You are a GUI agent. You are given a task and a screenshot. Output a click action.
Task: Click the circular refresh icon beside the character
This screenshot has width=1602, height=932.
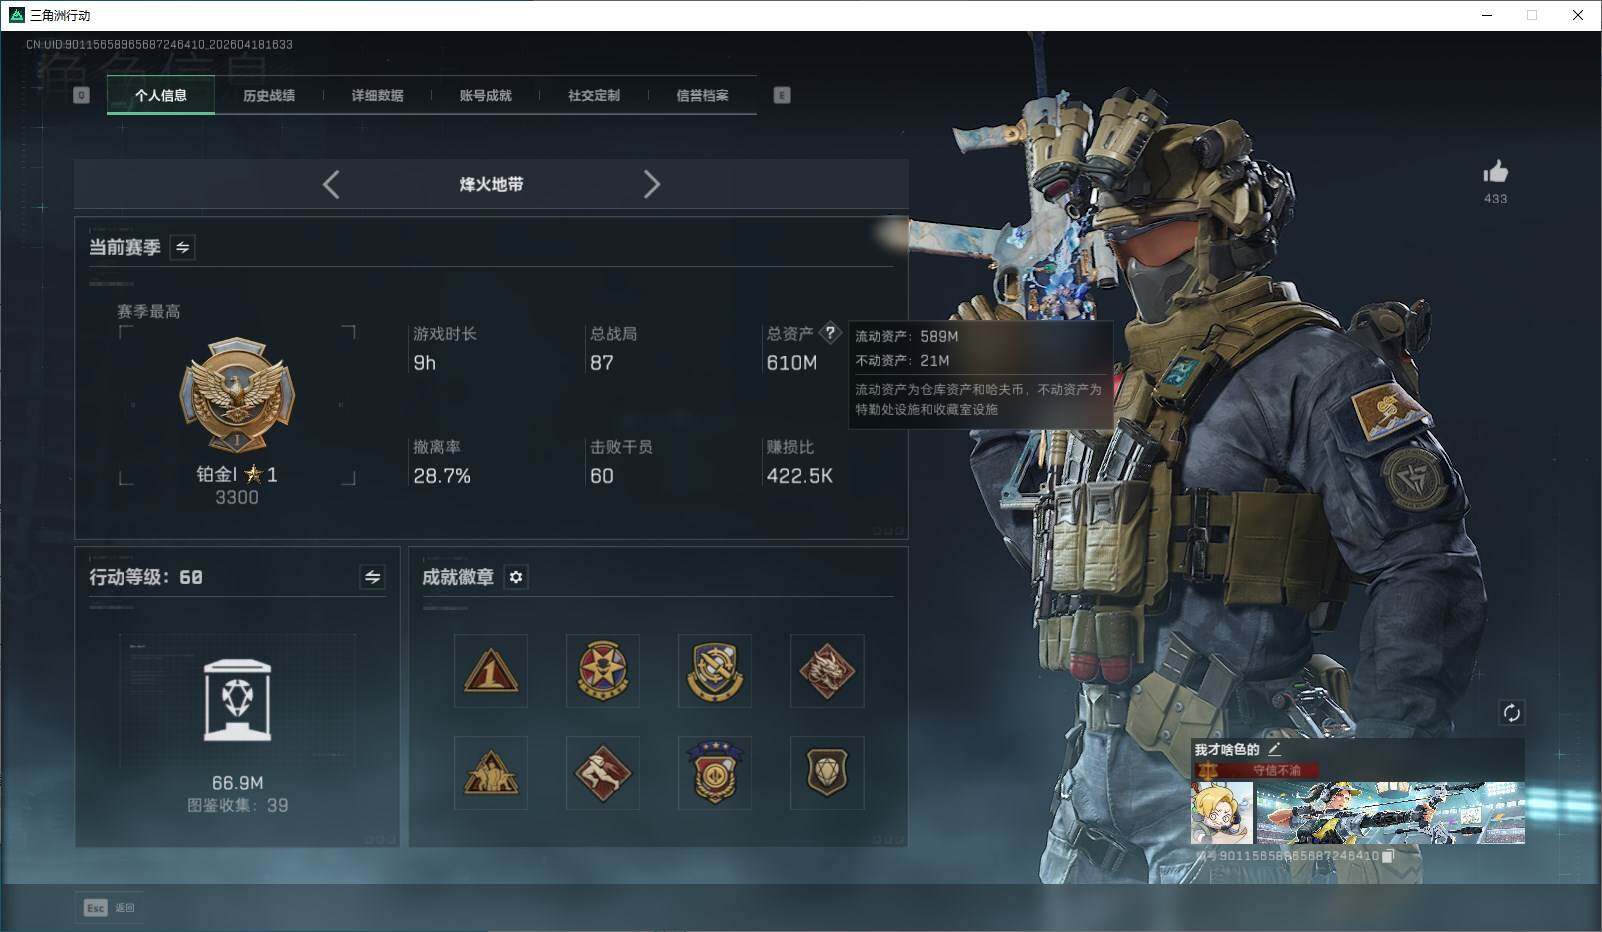[1512, 713]
